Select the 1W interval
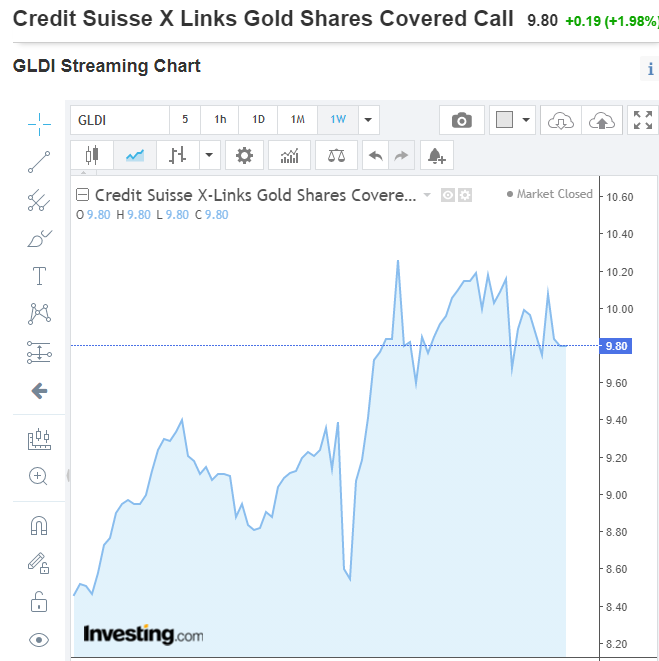The width and height of the screenshot is (659, 661). point(338,120)
